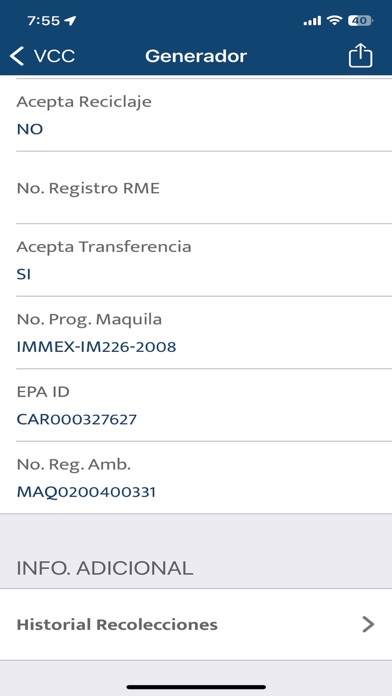
Task: Select the Generador title
Action: coord(196,56)
